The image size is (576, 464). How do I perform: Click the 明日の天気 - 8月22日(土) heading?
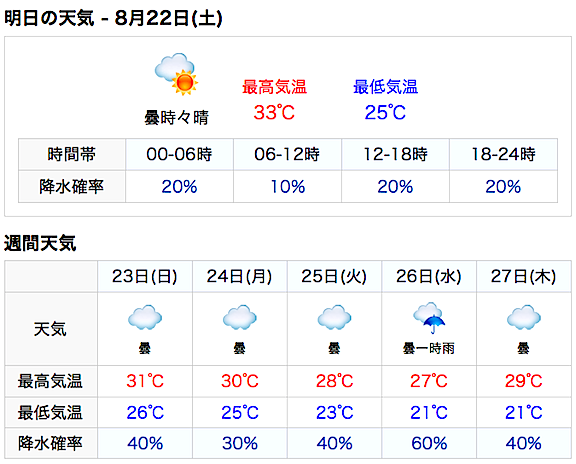click(113, 18)
